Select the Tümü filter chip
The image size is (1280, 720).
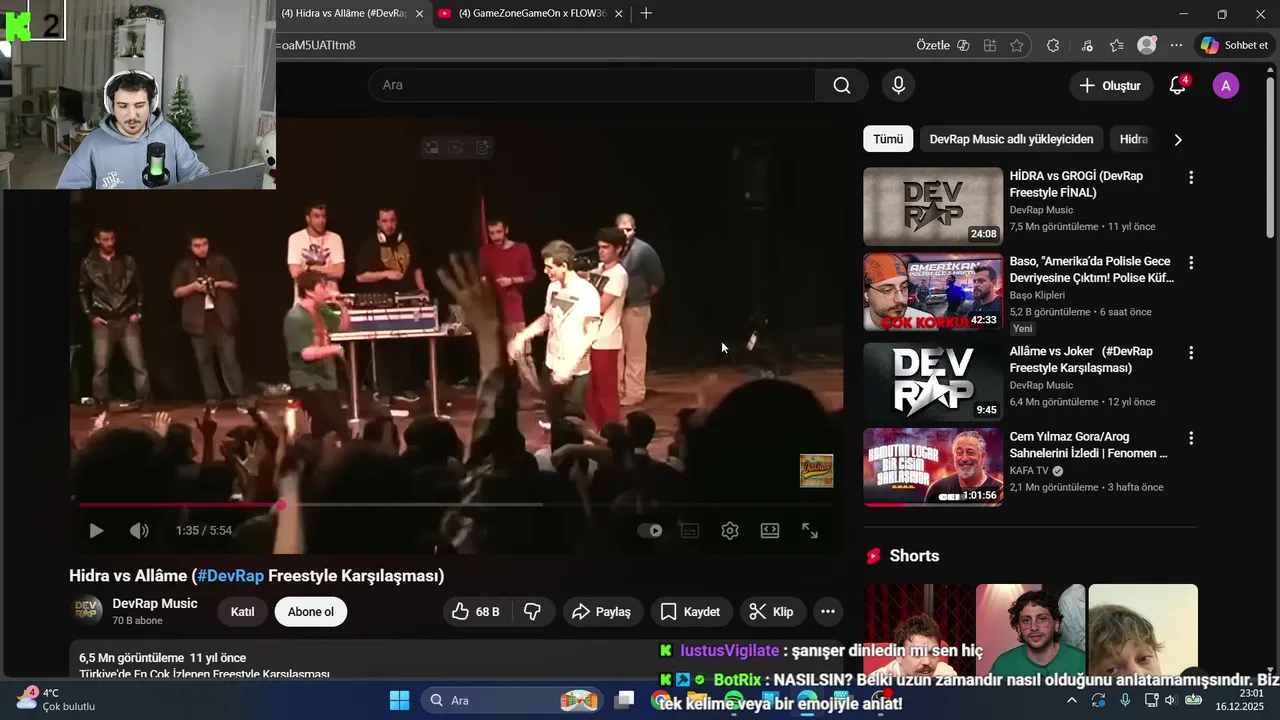click(888, 139)
